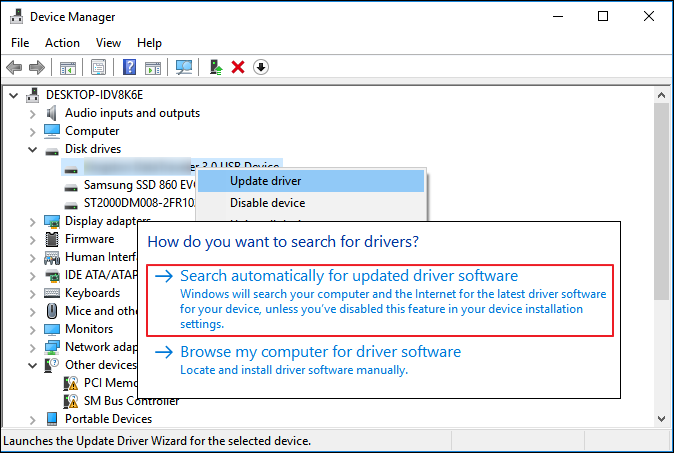The height and width of the screenshot is (453, 674).
Task: Choose Update driver from context menu
Action: click(x=265, y=181)
